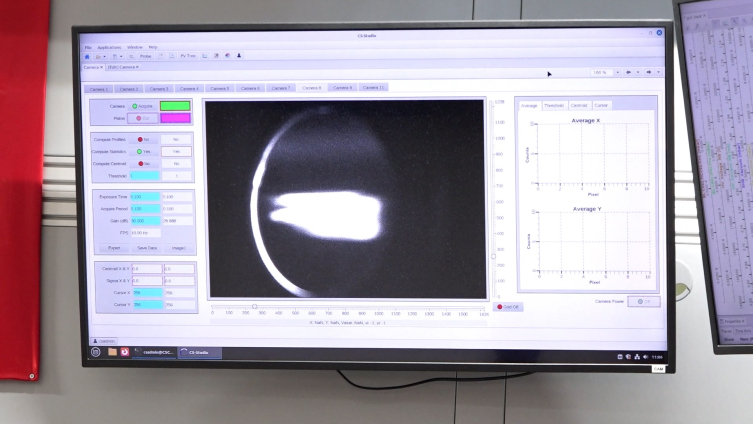
Task: Click the red circular app icon in the taskbar
Action: 124,352
